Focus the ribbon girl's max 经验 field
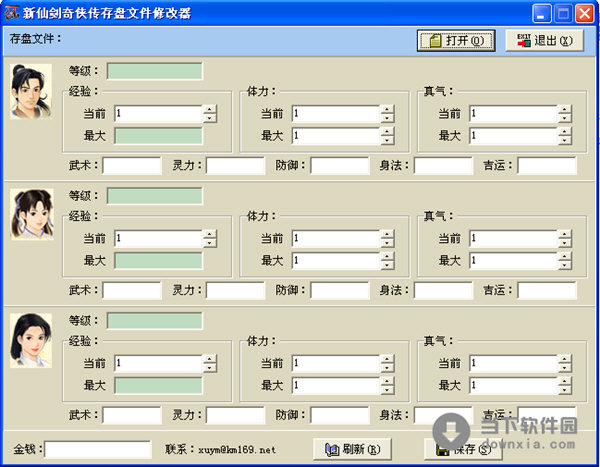This screenshot has width=600, height=467. (x=158, y=261)
